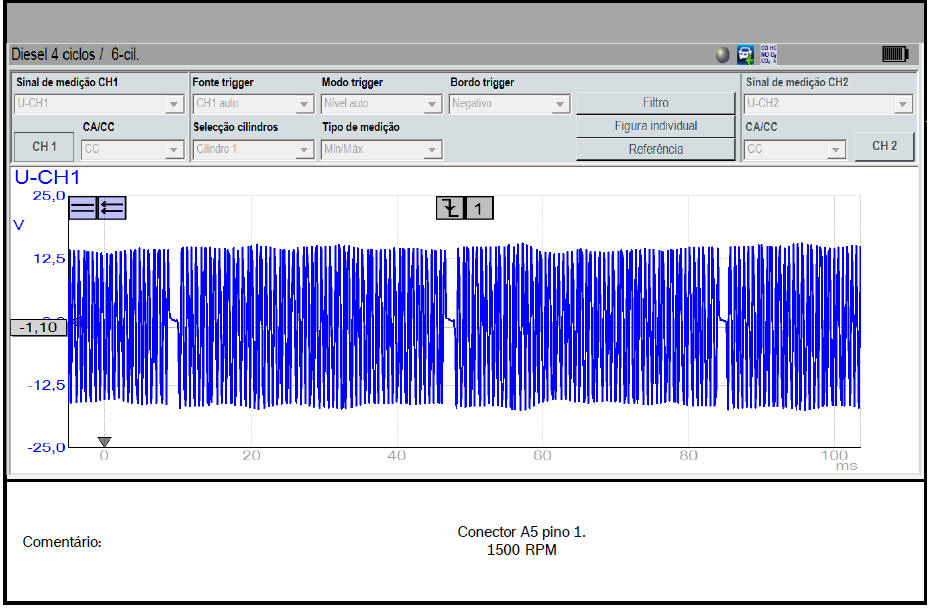Screen dimensions: 930x608
Task: Click the battery status icon
Action: pos(894,54)
